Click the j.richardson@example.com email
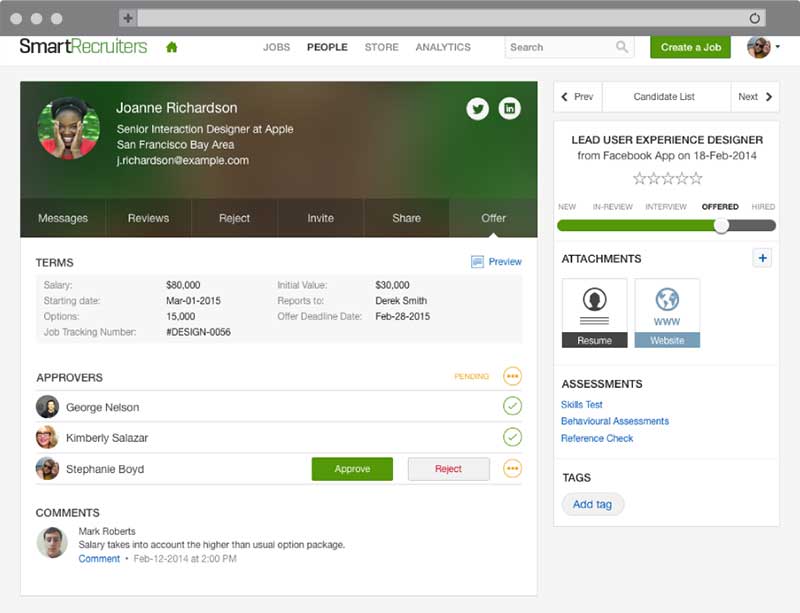Image resolution: width=800 pixels, height=613 pixels. 183,160
